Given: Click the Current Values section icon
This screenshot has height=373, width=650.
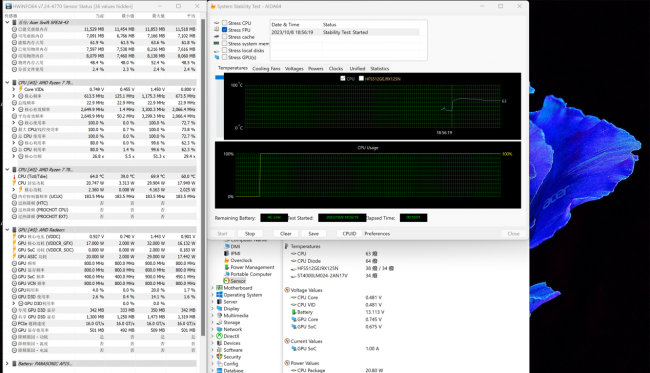Looking at the screenshot, I should coord(286,341).
